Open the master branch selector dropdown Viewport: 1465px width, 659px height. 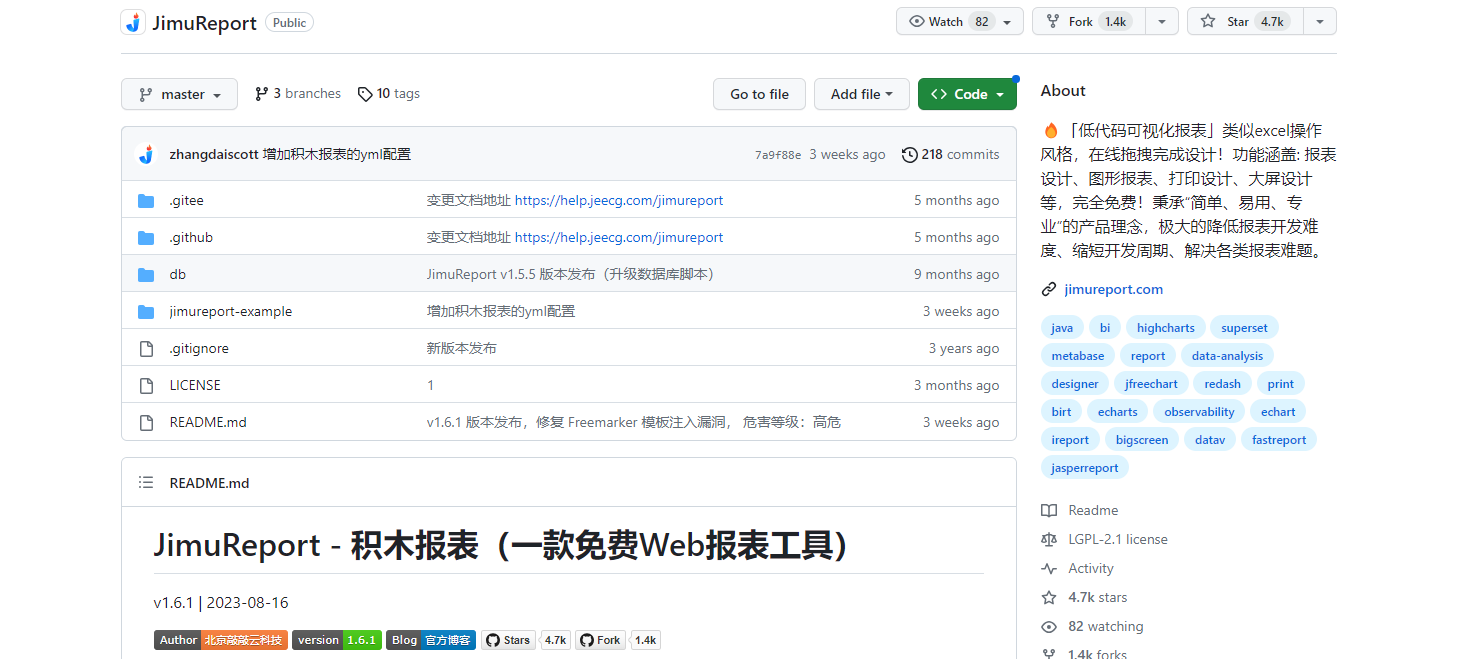tap(179, 94)
